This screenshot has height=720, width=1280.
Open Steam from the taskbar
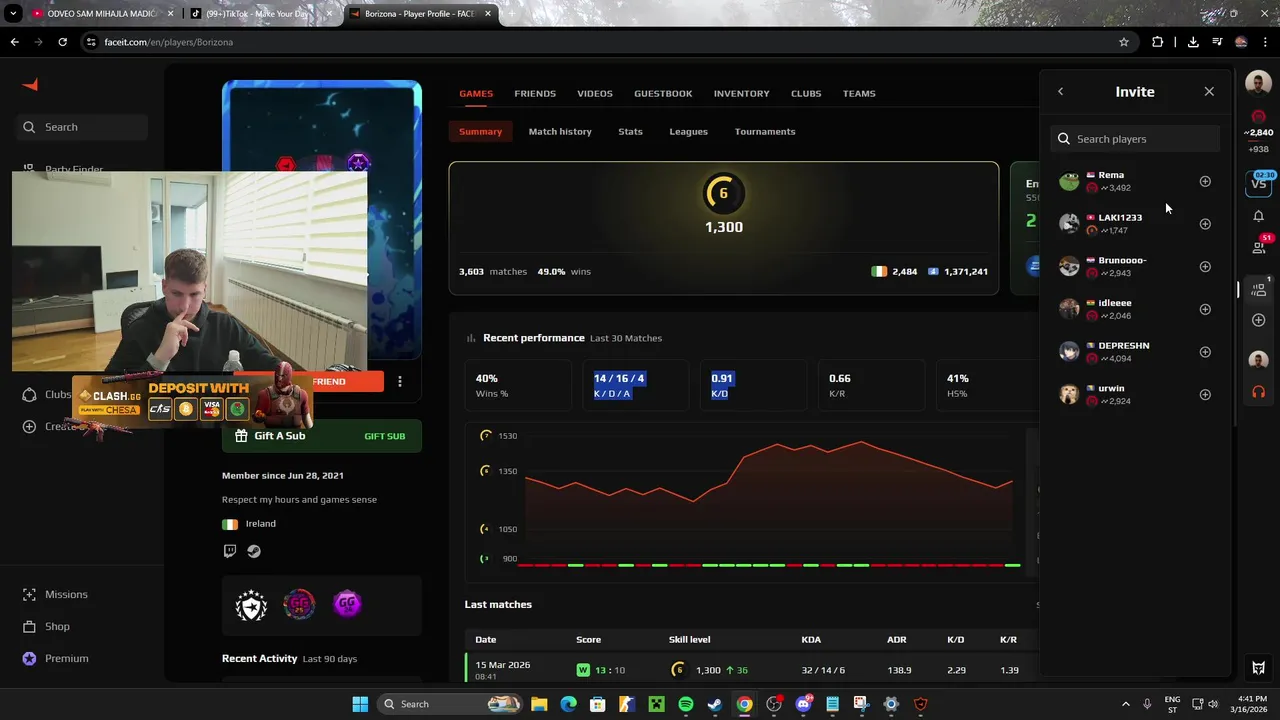pos(715,704)
